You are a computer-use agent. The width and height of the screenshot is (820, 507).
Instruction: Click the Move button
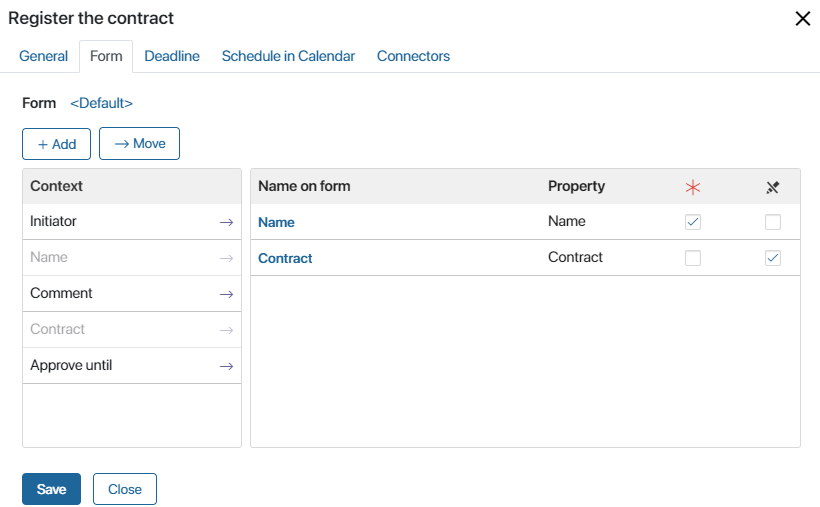140,143
